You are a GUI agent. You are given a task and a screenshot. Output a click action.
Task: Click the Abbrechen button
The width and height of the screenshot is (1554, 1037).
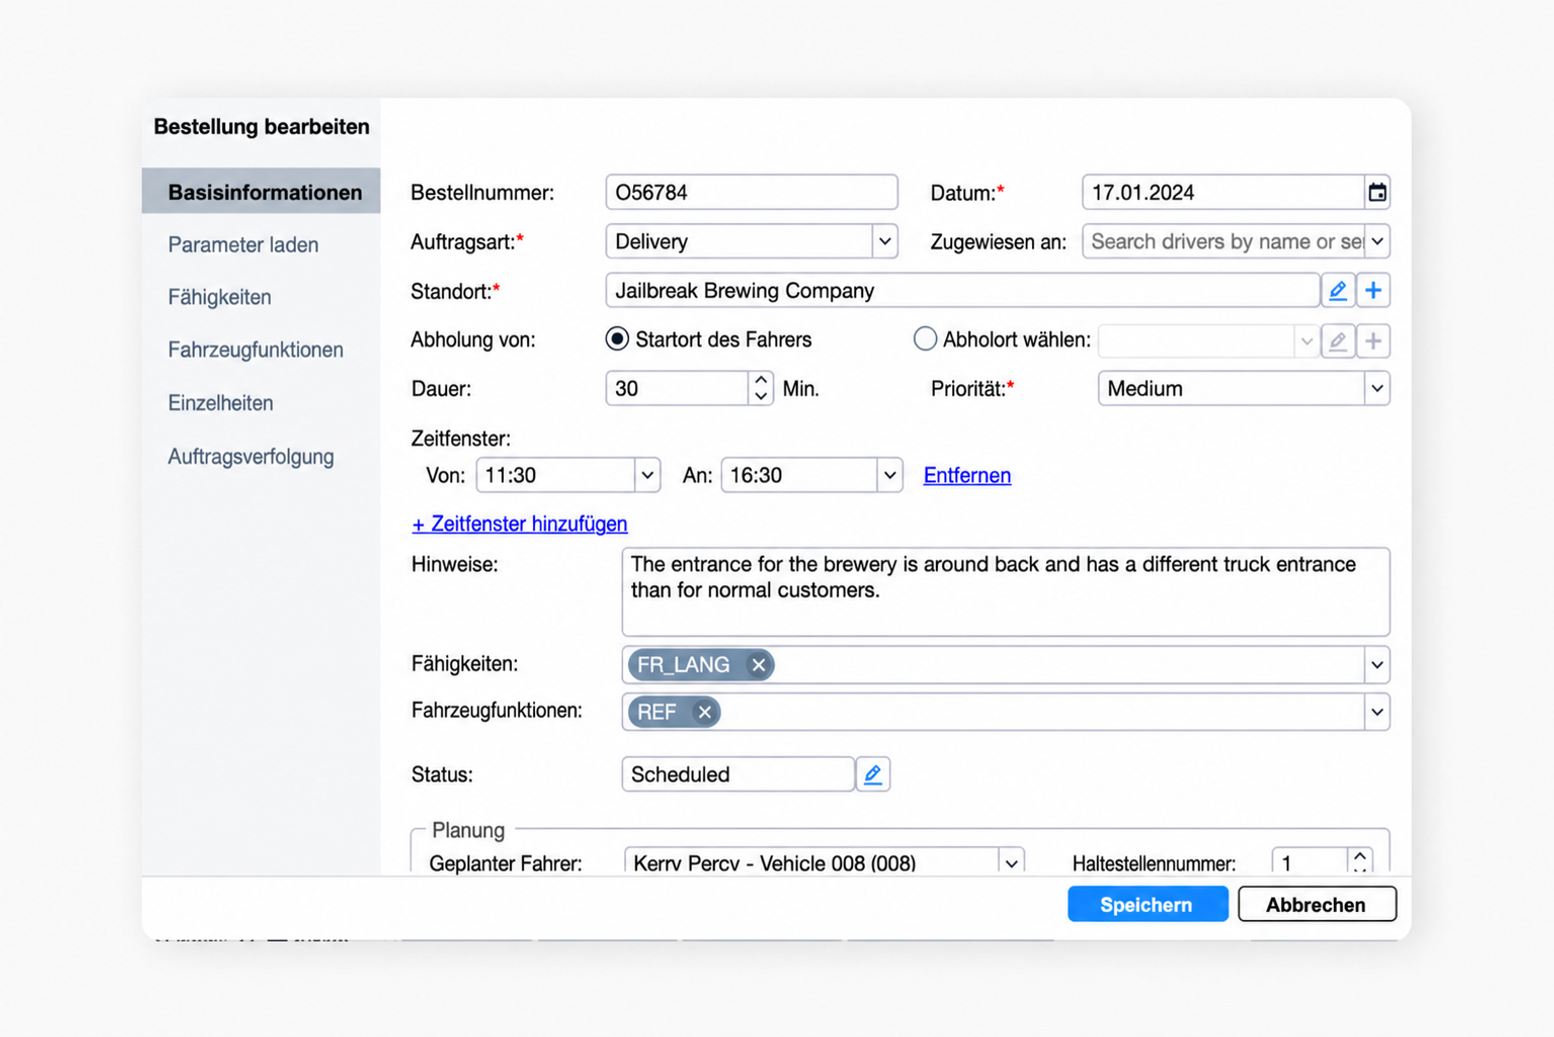1316,904
